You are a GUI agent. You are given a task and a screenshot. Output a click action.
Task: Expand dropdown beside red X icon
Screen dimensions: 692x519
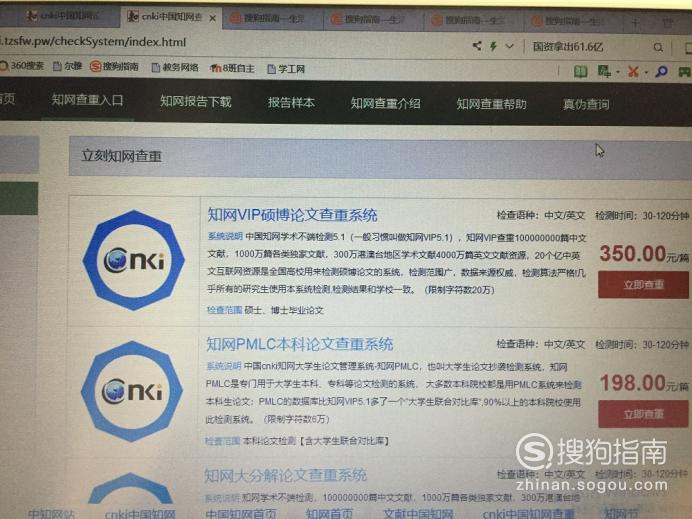(646, 72)
